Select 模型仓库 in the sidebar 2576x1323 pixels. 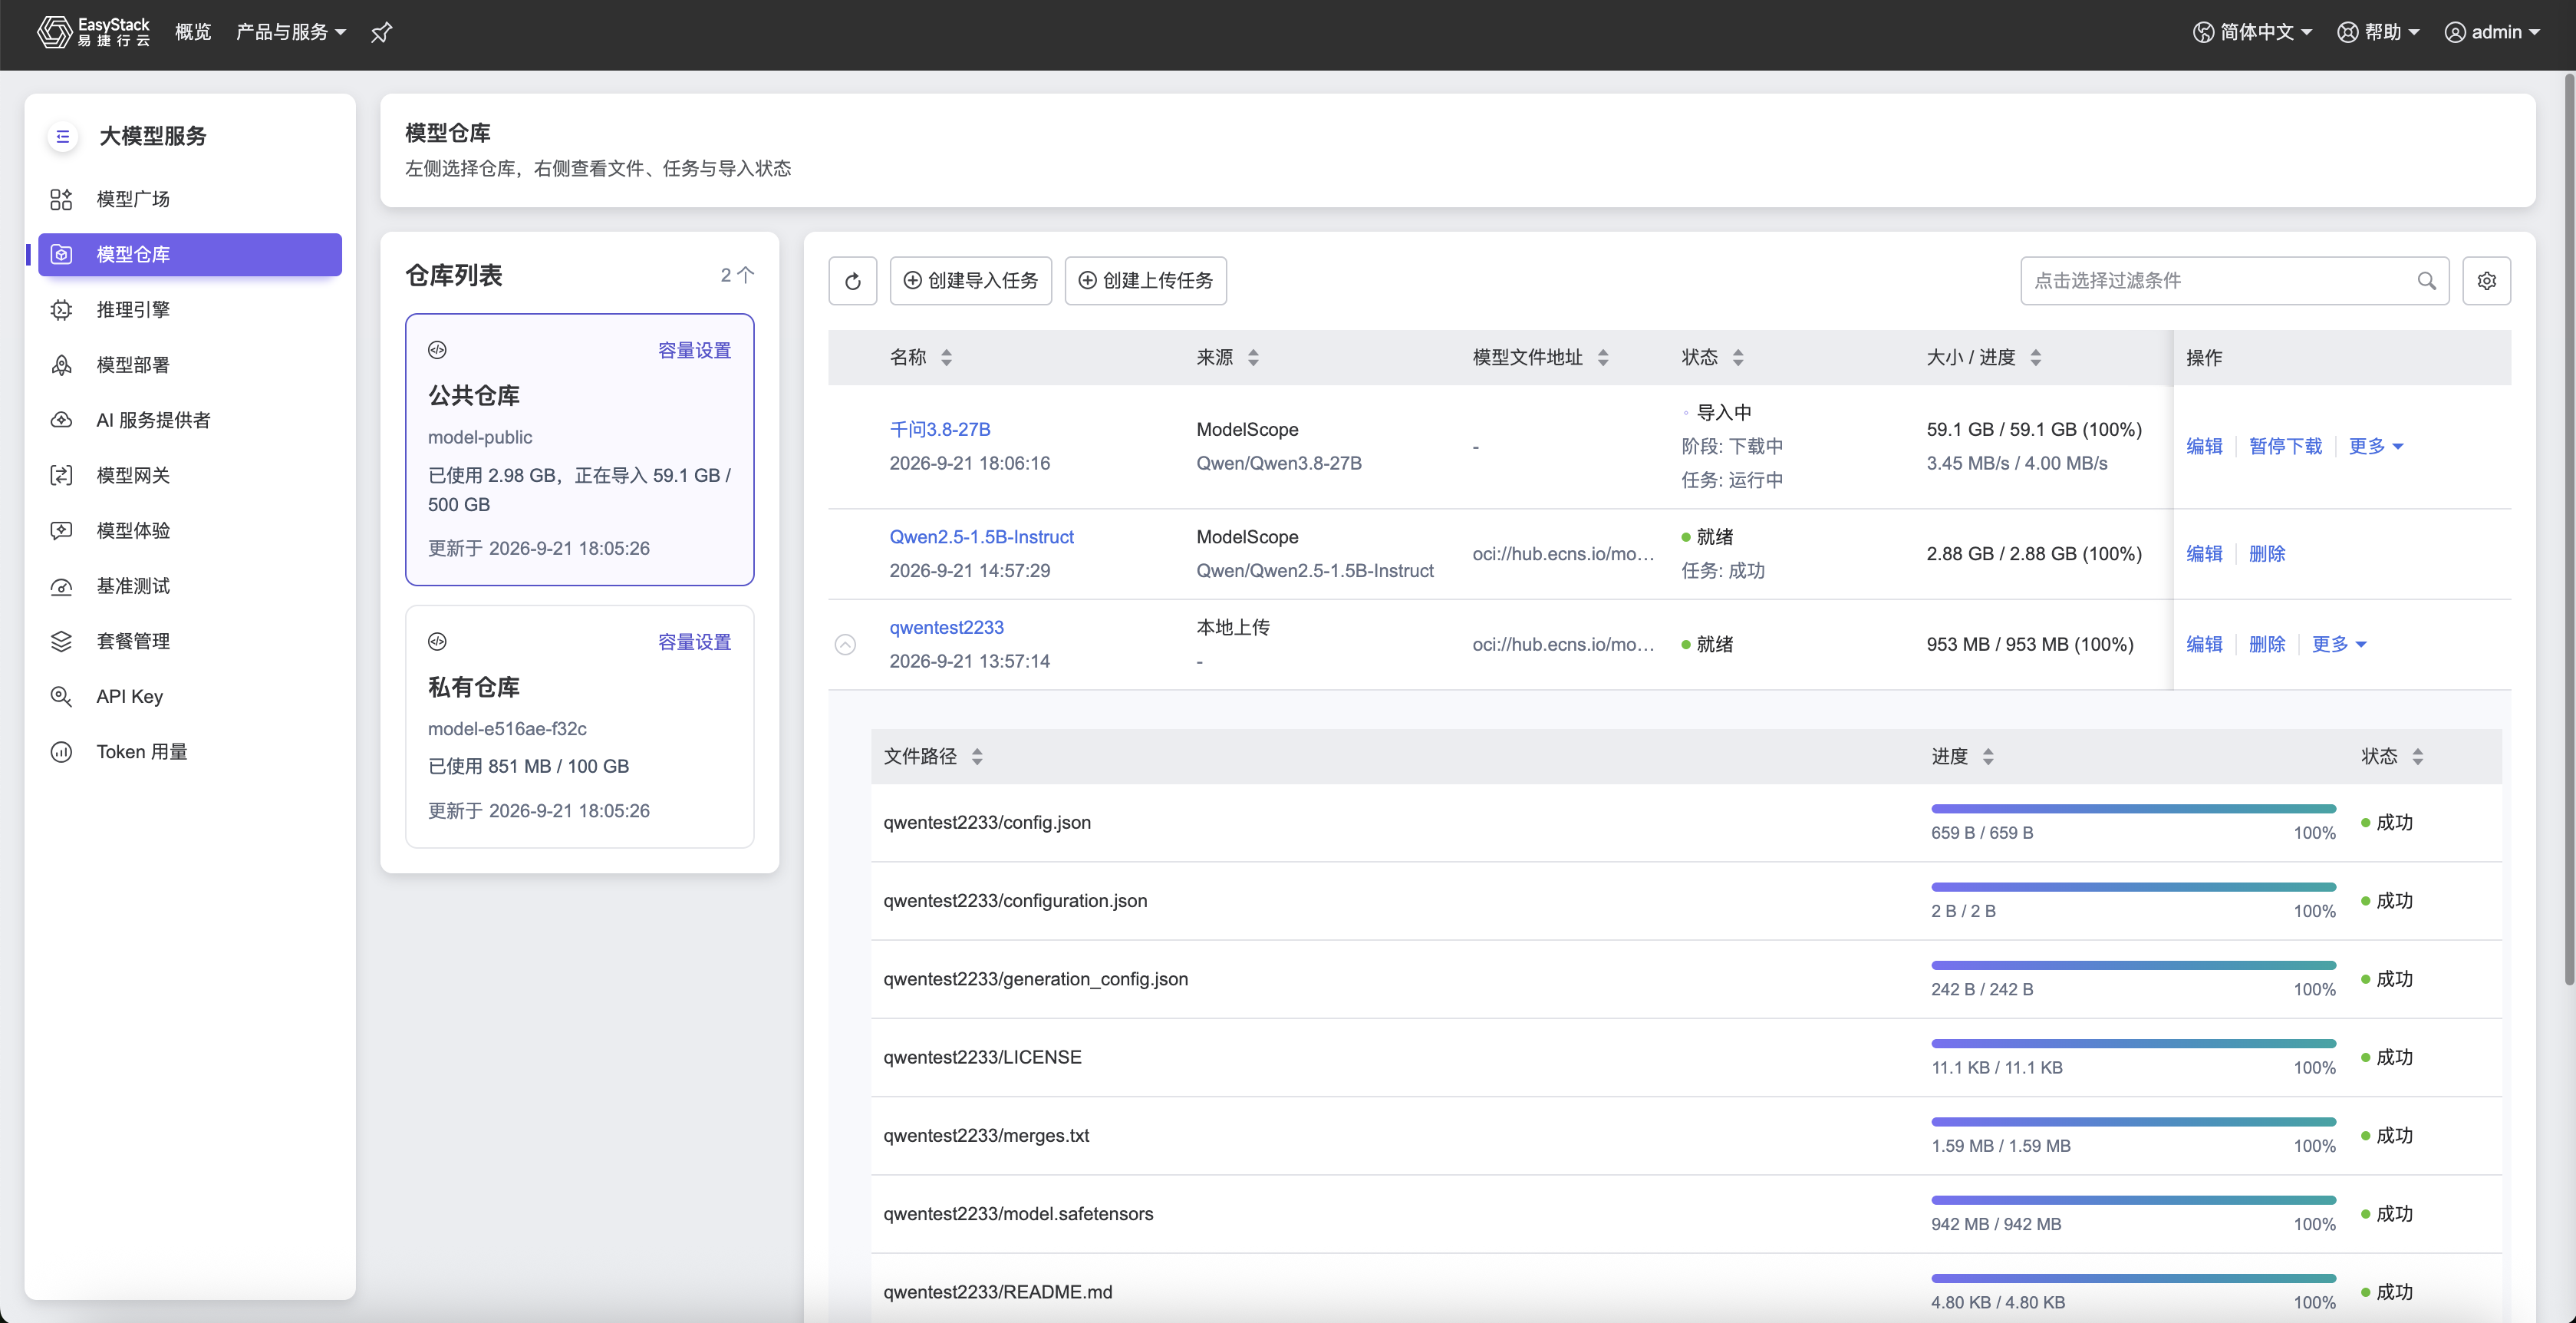click(x=190, y=255)
